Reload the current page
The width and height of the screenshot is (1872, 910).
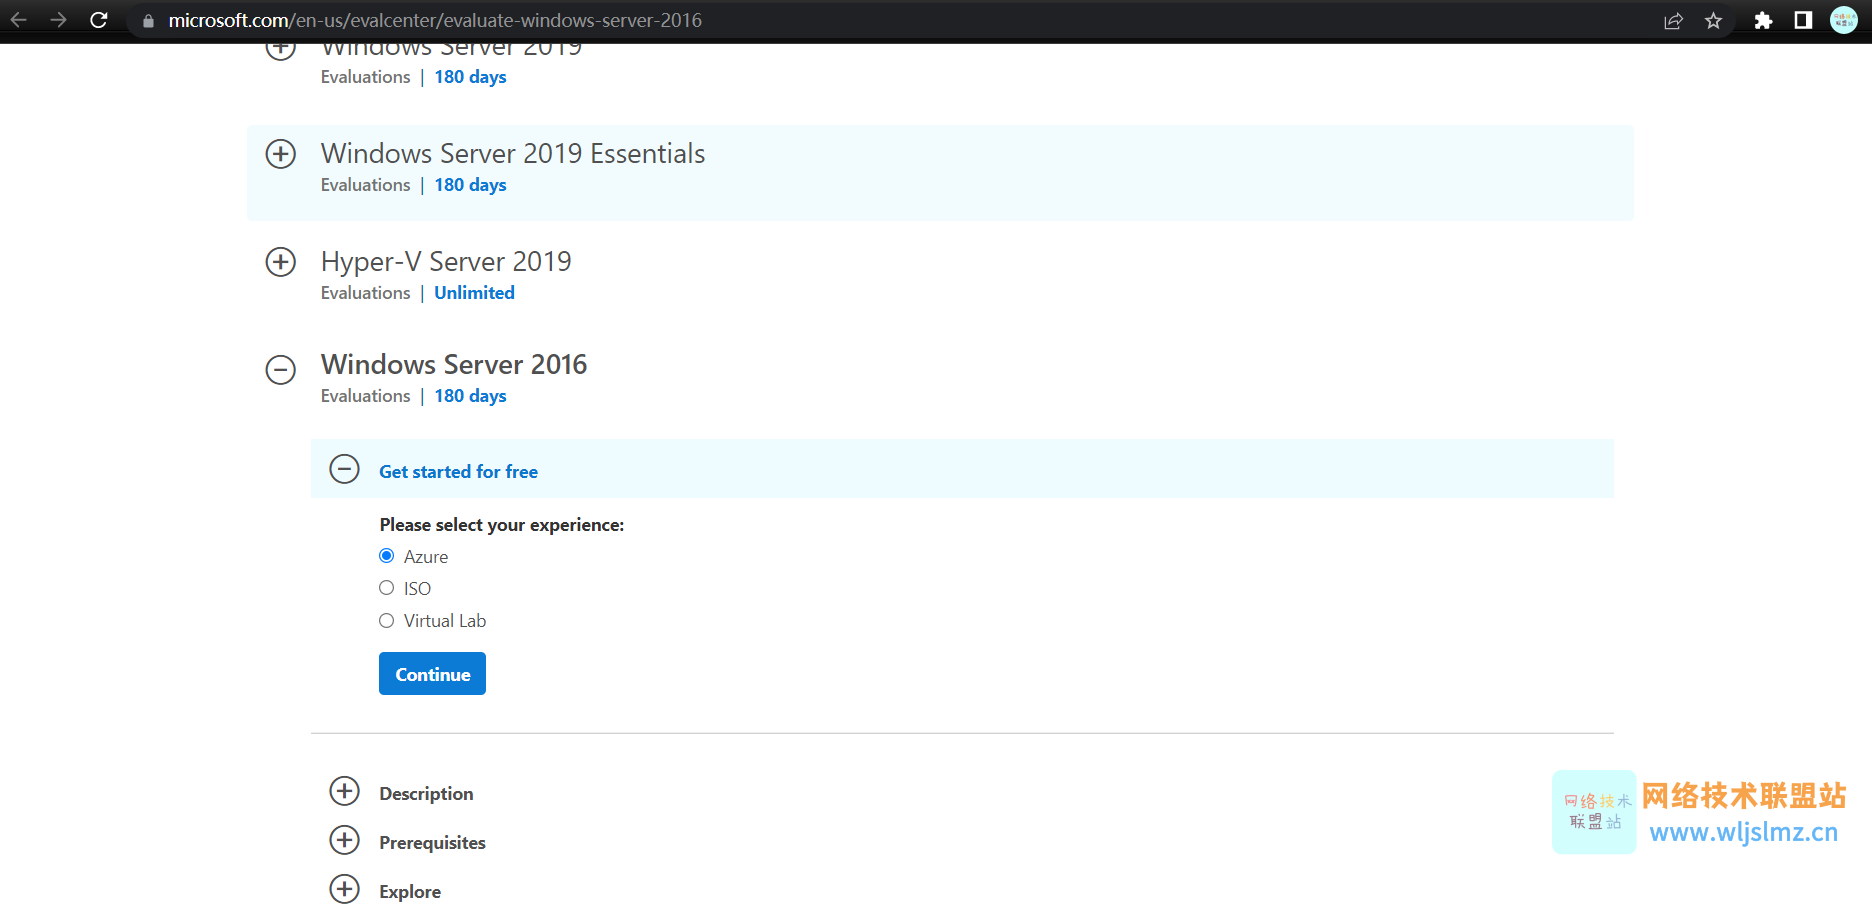click(98, 20)
